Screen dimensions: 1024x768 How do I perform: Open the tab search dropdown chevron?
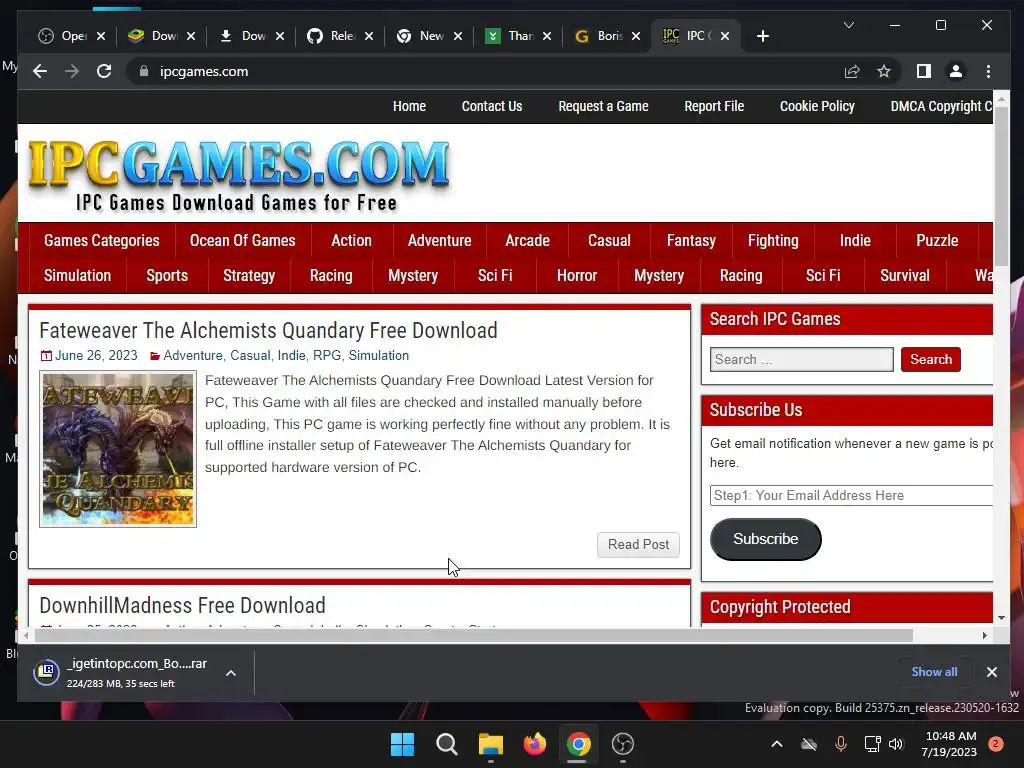(x=849, y=25)
